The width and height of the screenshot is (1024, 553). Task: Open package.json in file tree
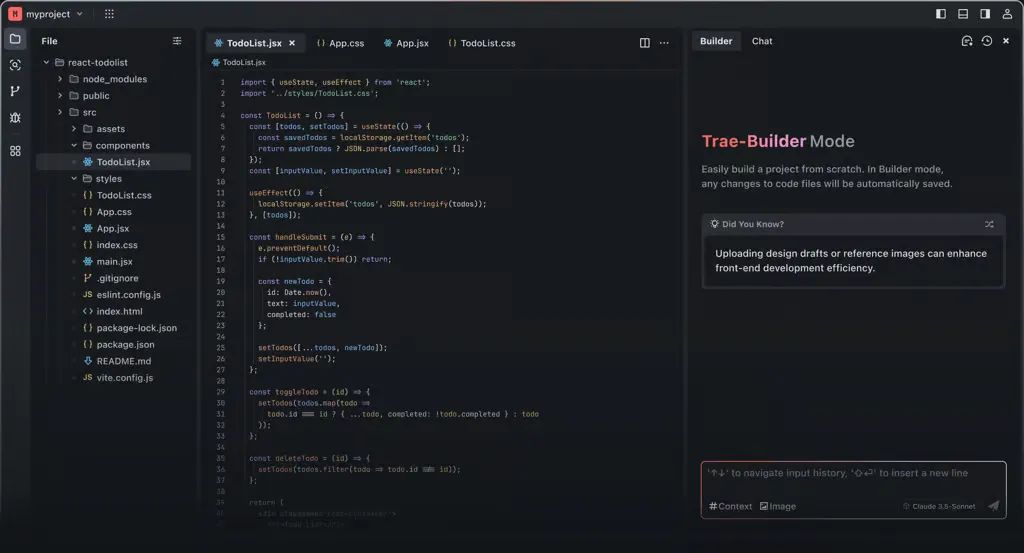pos(125,344)
